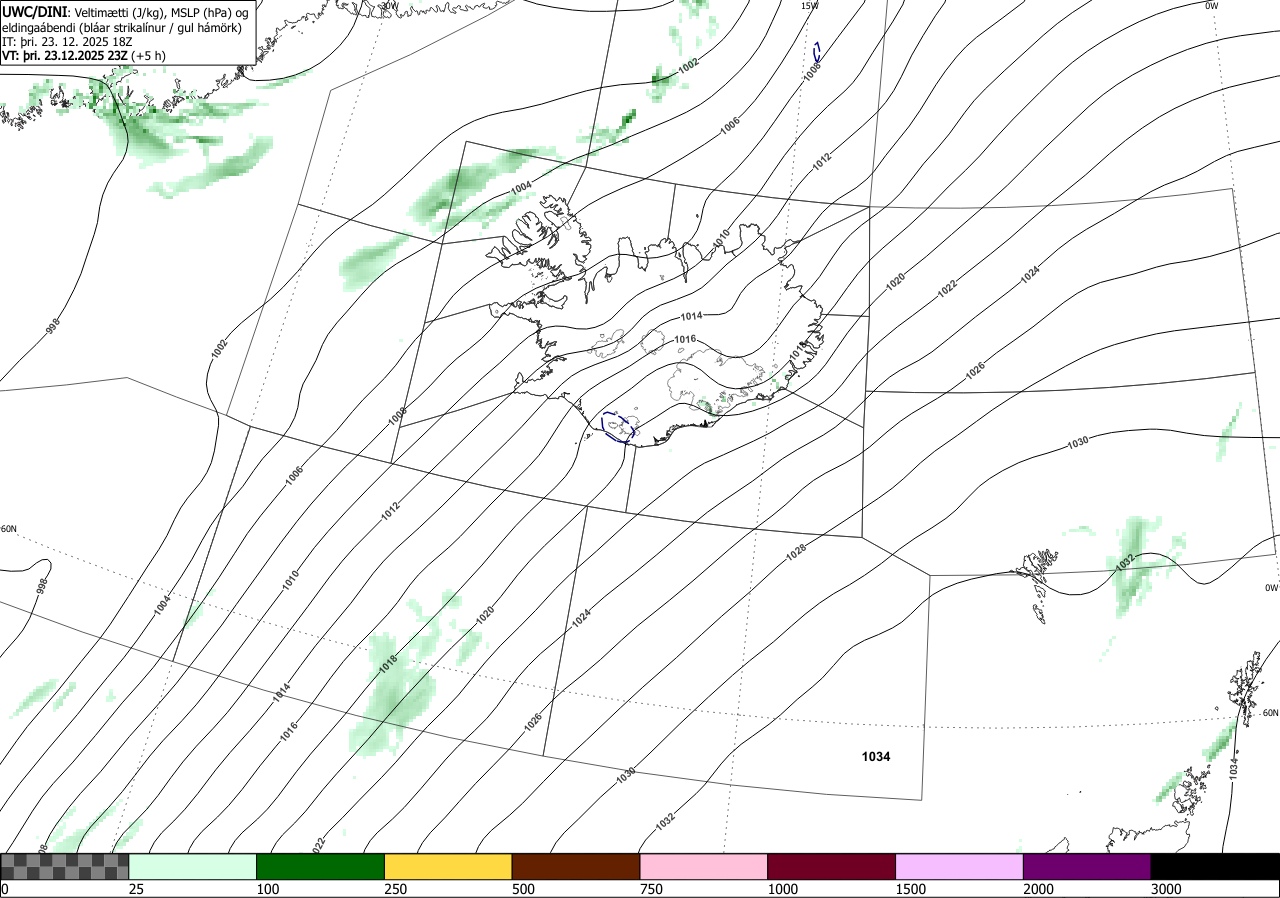Choose the deep purple 2000–3000 legend swatch

click(1087, 866)
